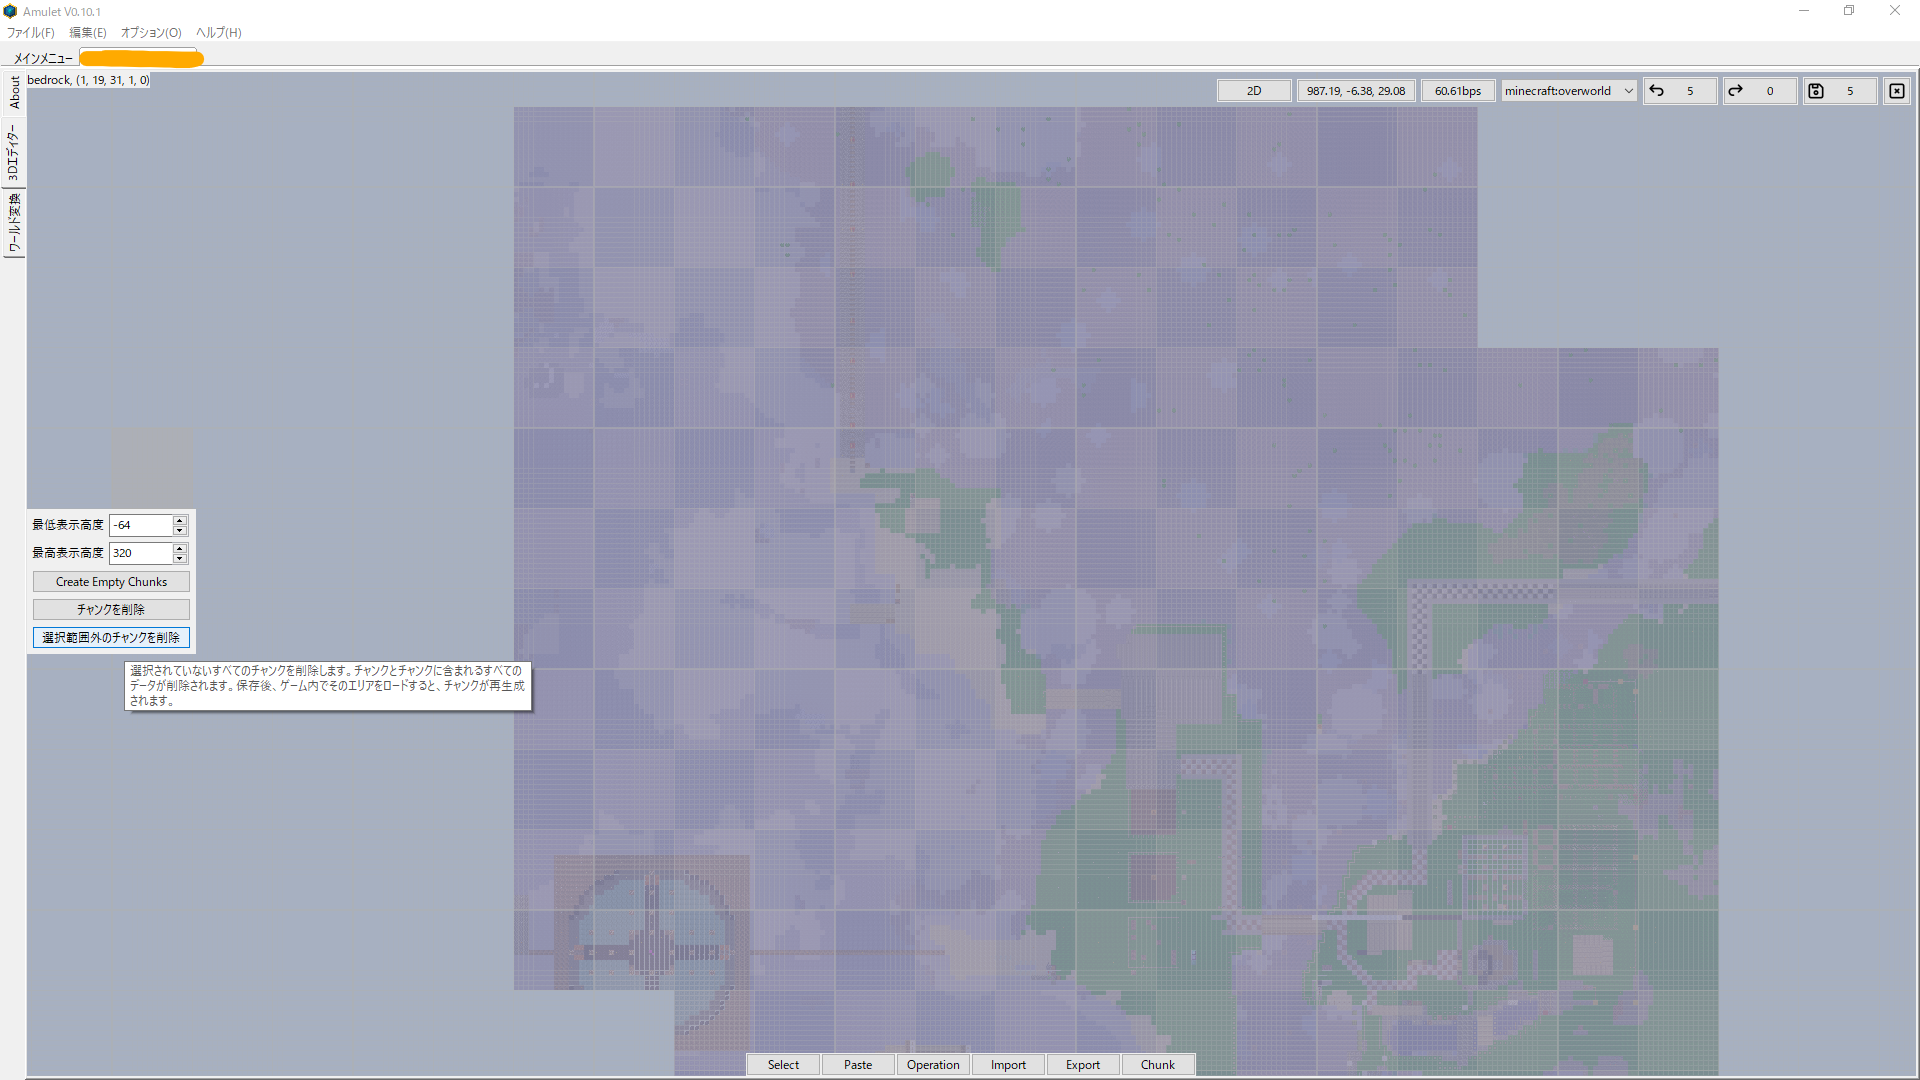Switch to the Operation tool

point(933,1065)
